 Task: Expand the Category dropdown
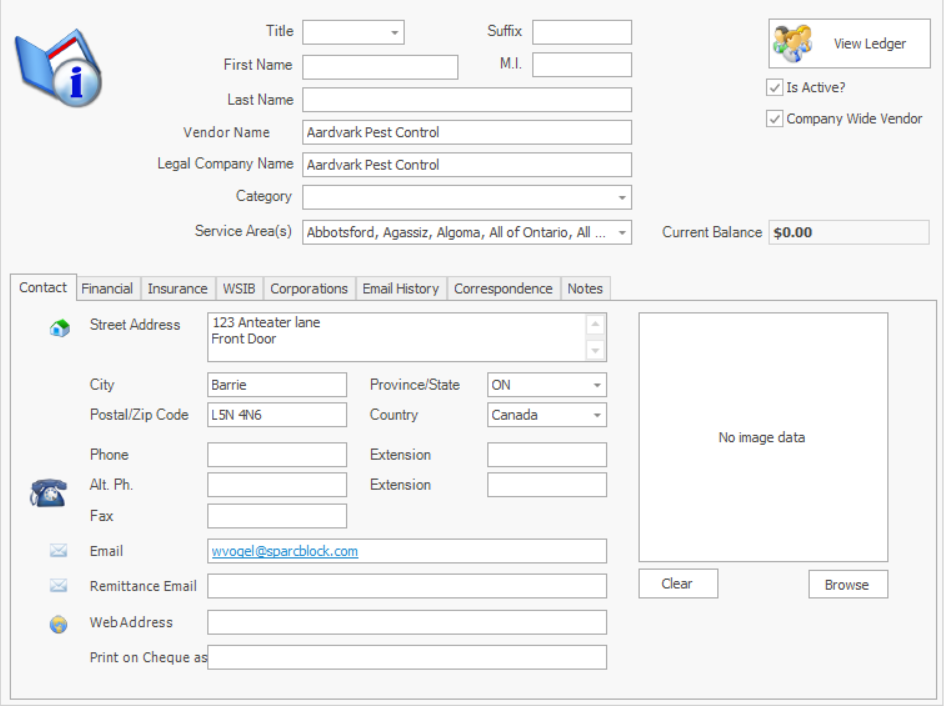click(622, 197)
